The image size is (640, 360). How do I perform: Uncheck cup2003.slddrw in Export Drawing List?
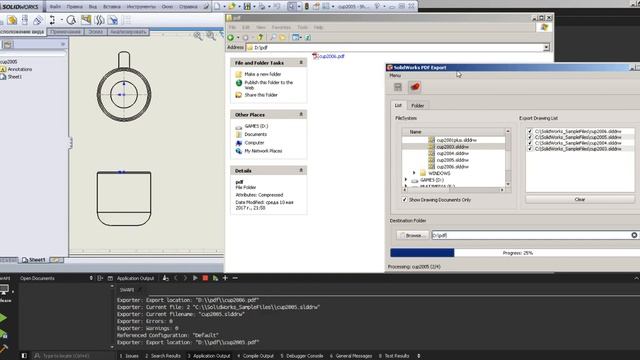click(530, 149)
